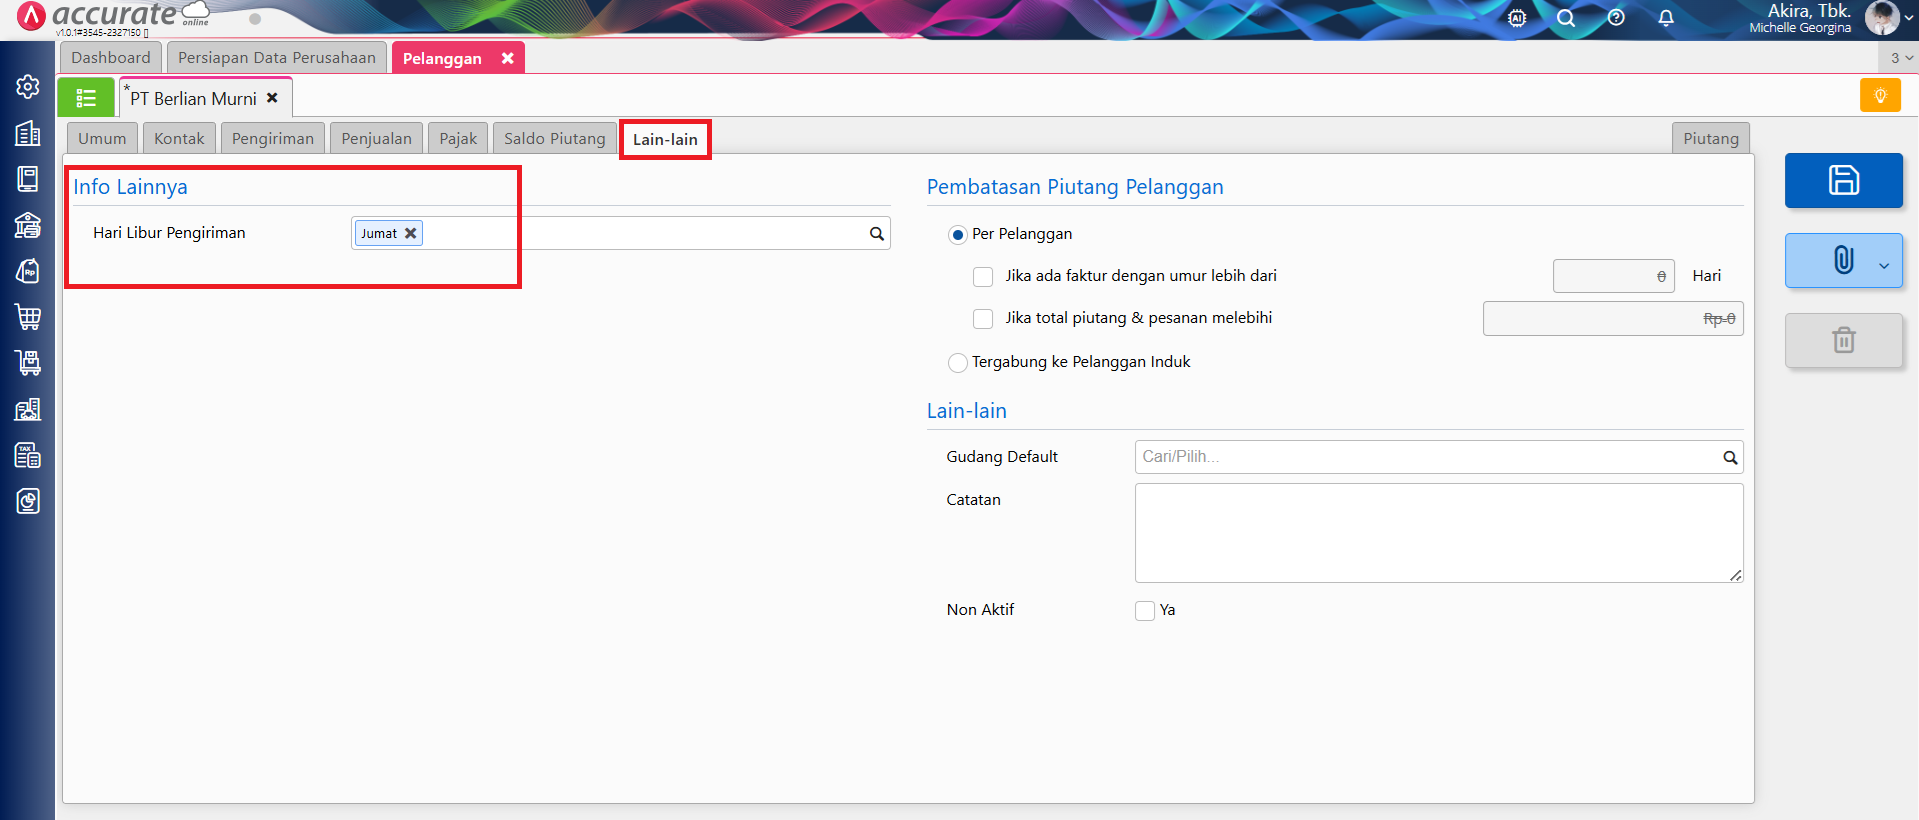This screenshot has width=1919, height=820.
Task: Open the settings gear in sidebar
Action: pos(28,87)
